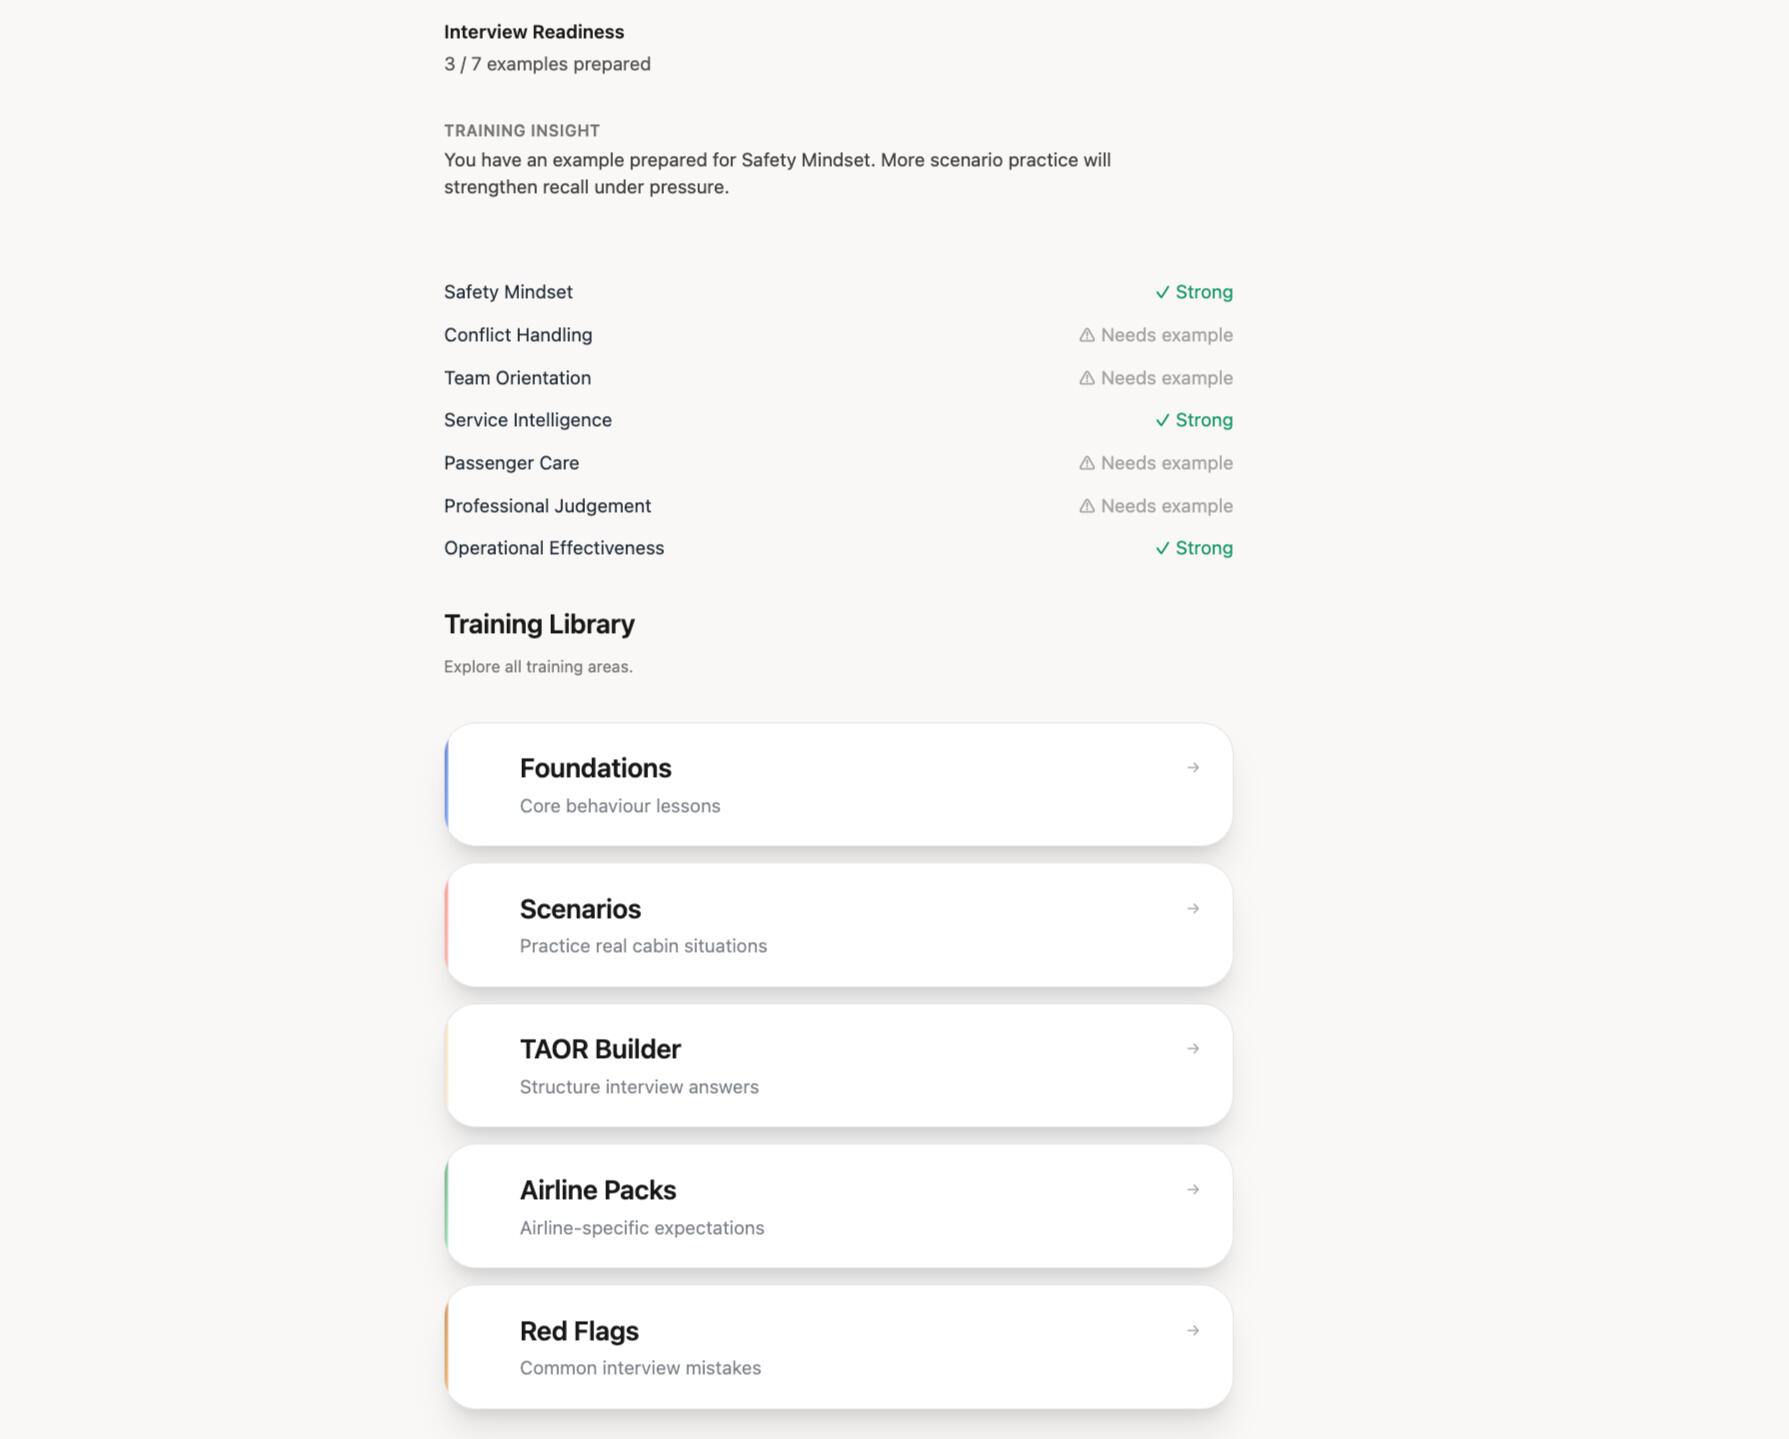Screen dimensions: 1789x1439
Task: Click the Team Orientation competency label
Action: pos(517,378)
